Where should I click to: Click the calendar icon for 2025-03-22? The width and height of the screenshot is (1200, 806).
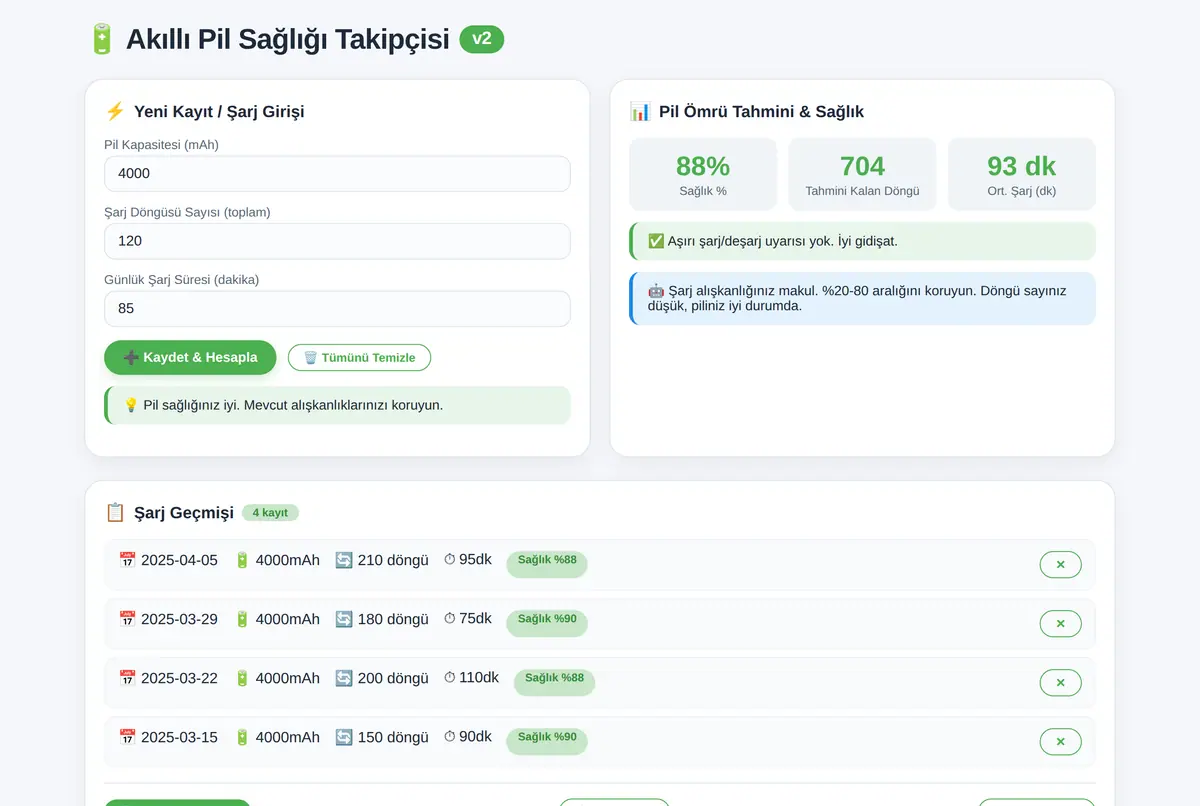click(127, 678)
